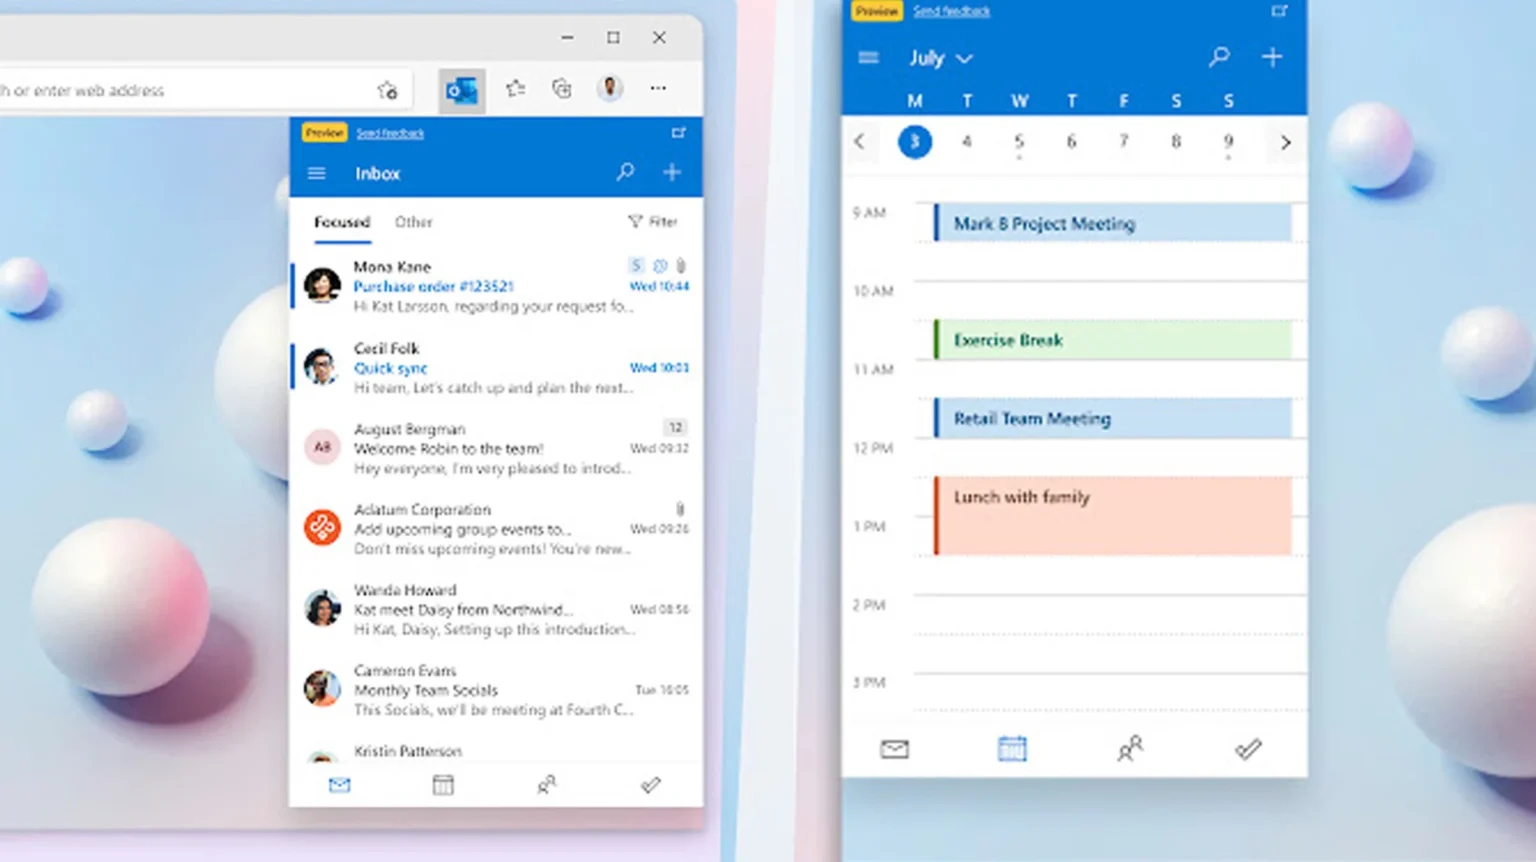Open the Outlook extension icon in browser toolbar
The image size is (1536, 862).
[461, 89]
